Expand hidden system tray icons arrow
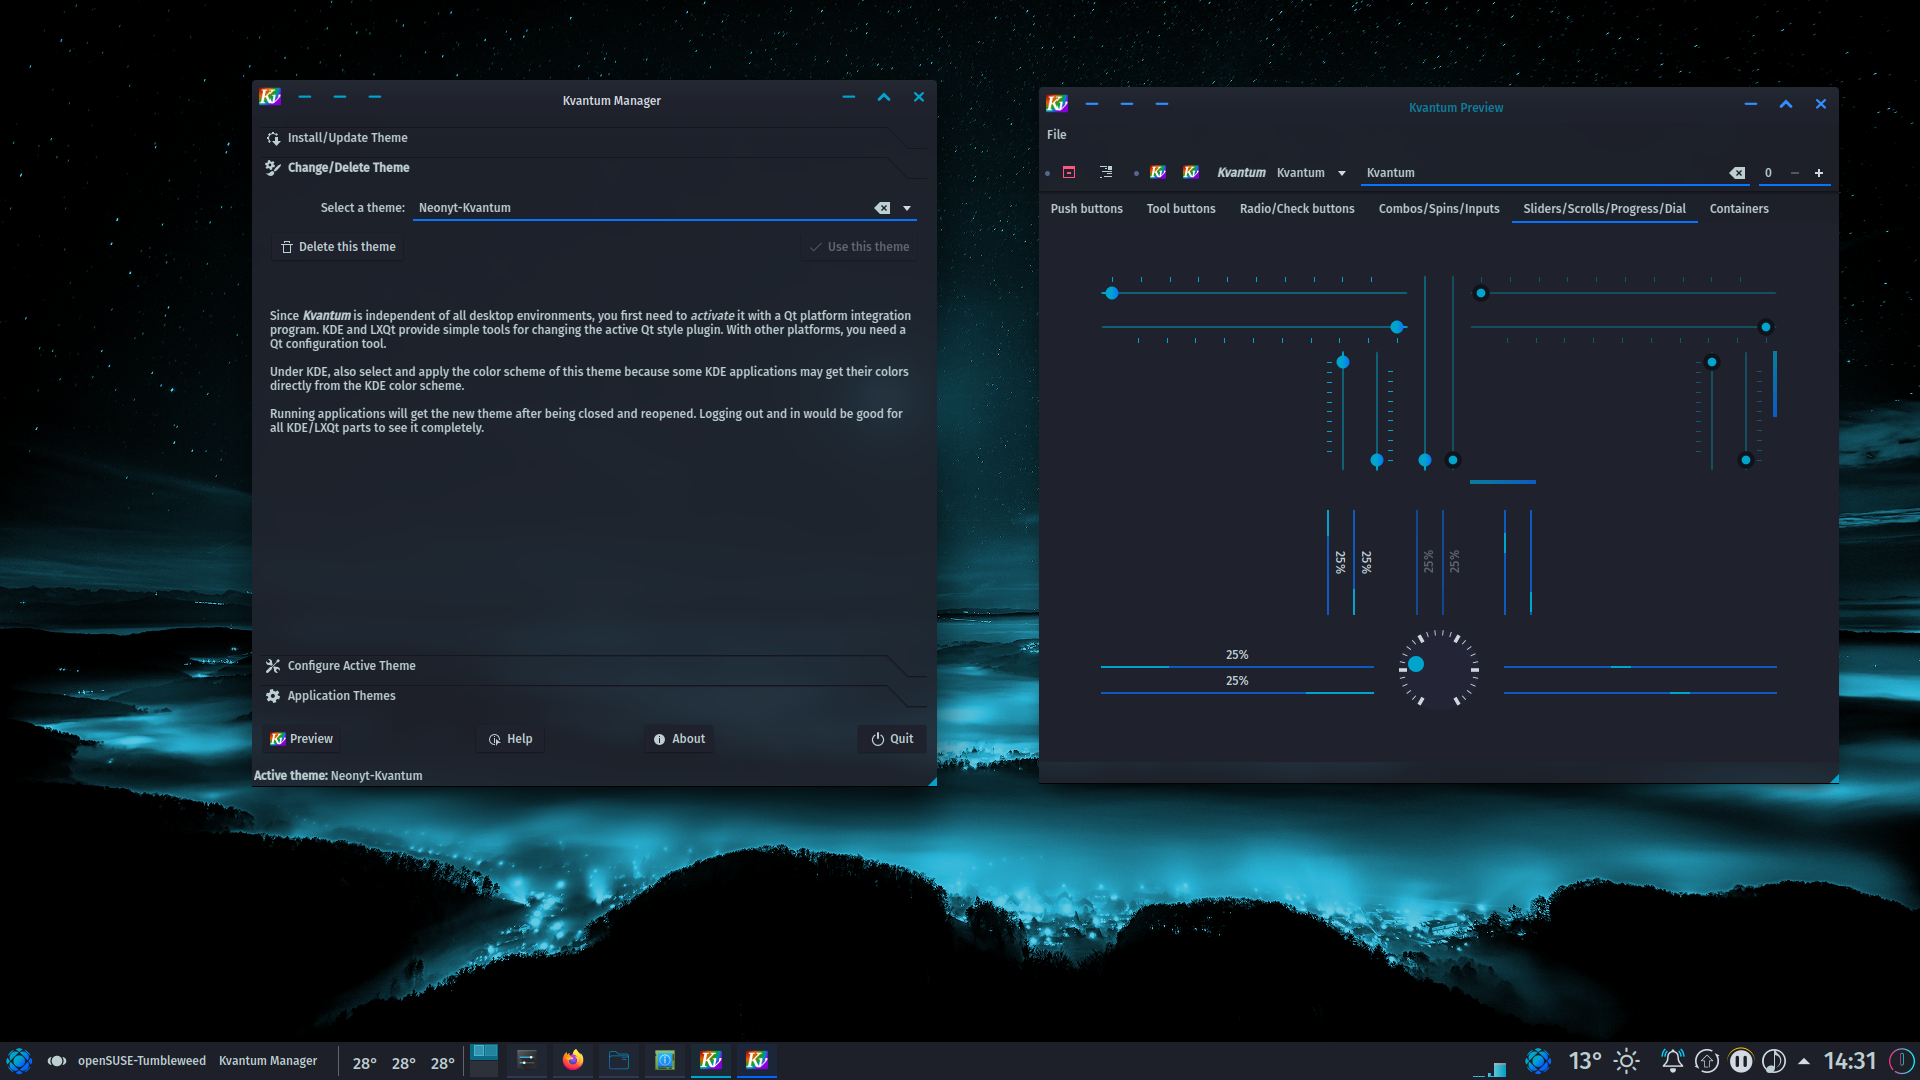This screenshot has height=1080, width=1920. pyautogui.click(x=1804, y=1061)
